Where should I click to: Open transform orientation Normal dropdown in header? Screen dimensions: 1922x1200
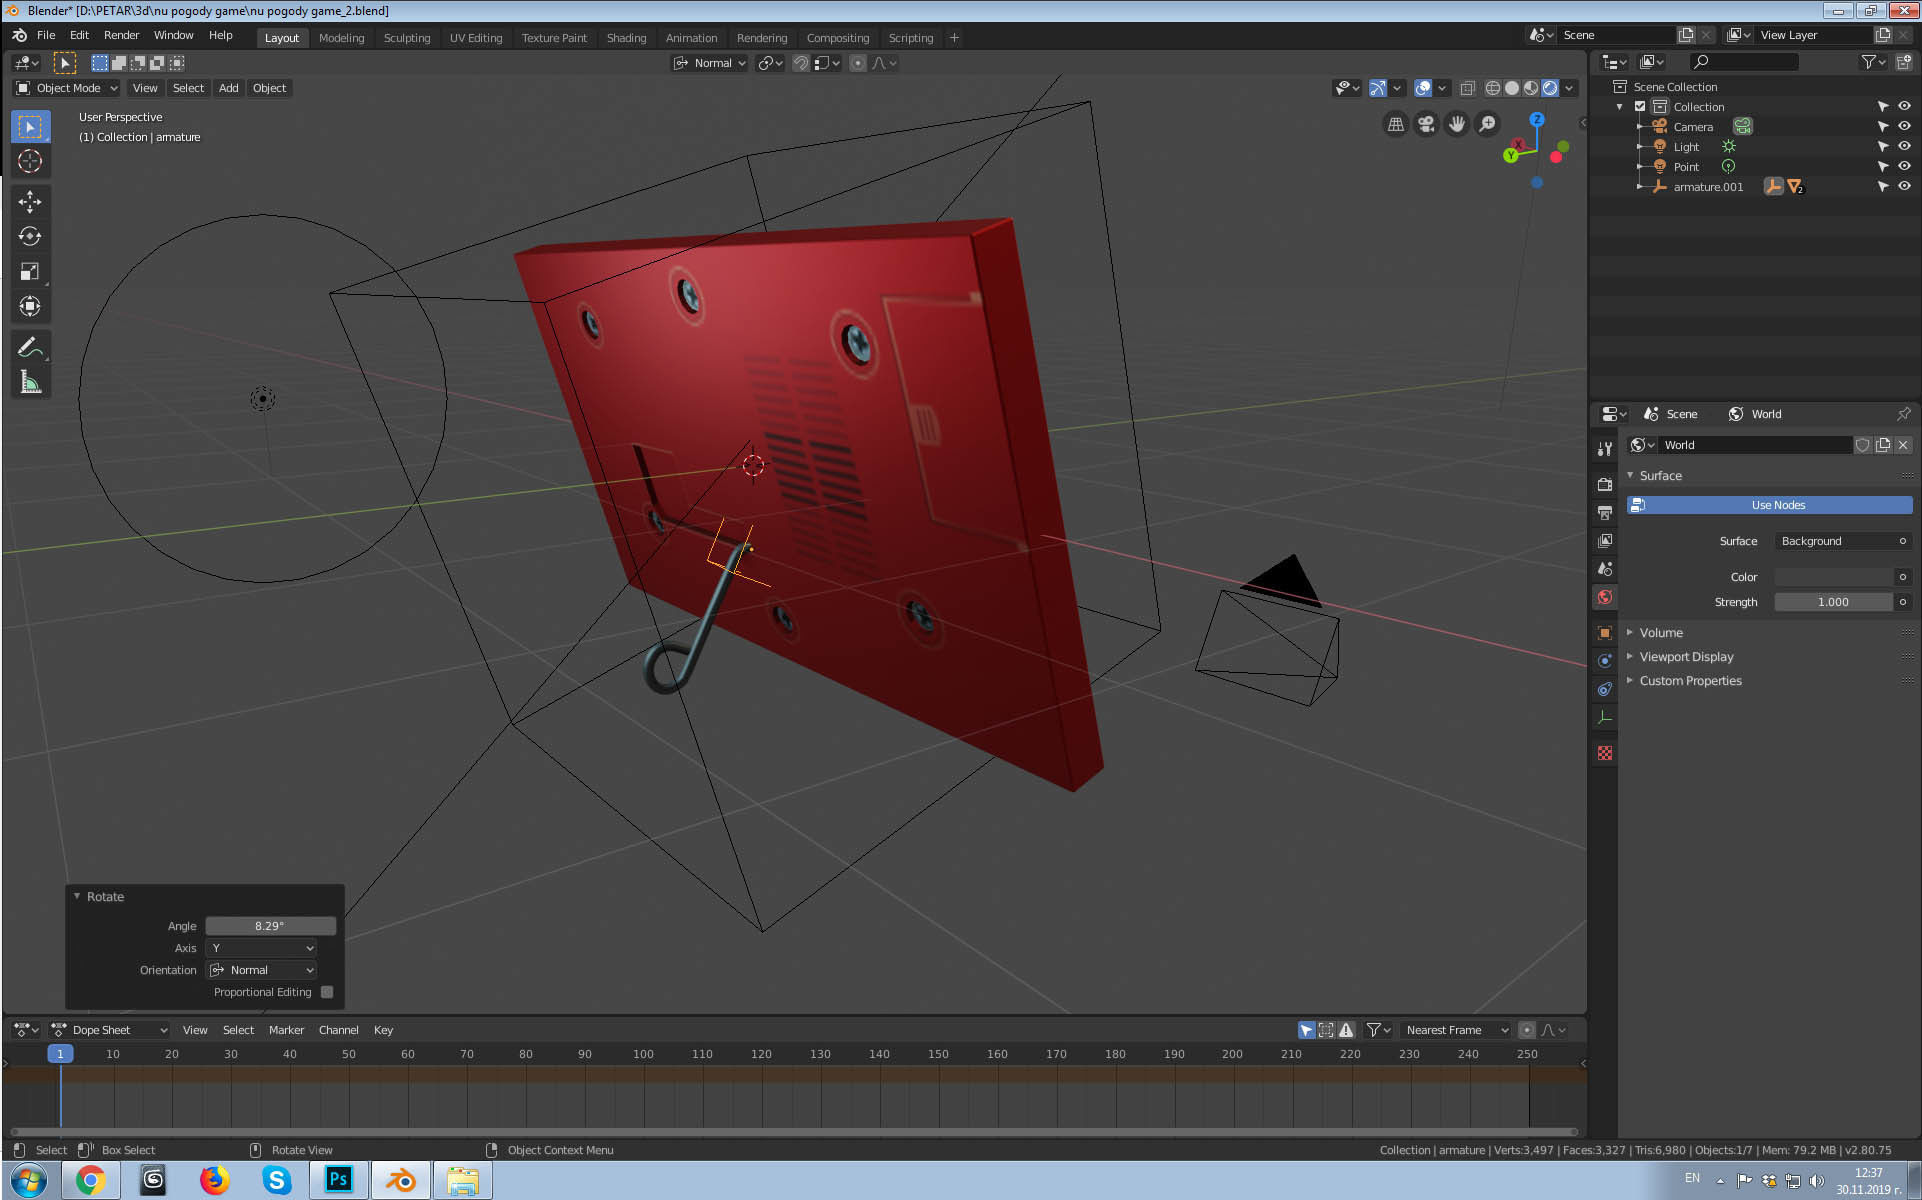[x=710, y=63]
